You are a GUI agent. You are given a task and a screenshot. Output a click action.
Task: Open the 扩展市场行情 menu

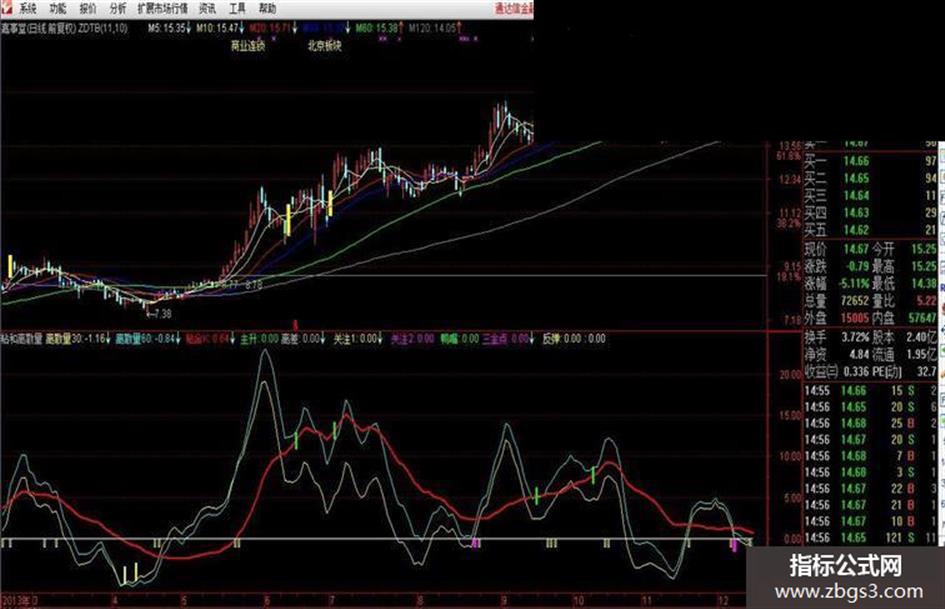[x=164, y=7]
